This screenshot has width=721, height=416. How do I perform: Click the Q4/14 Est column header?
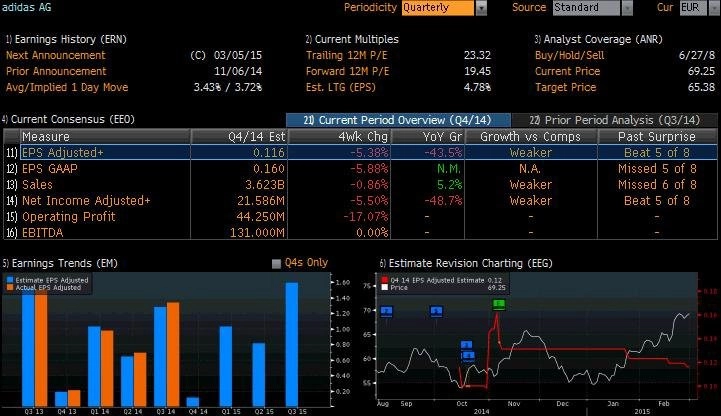tap(239, 137)
